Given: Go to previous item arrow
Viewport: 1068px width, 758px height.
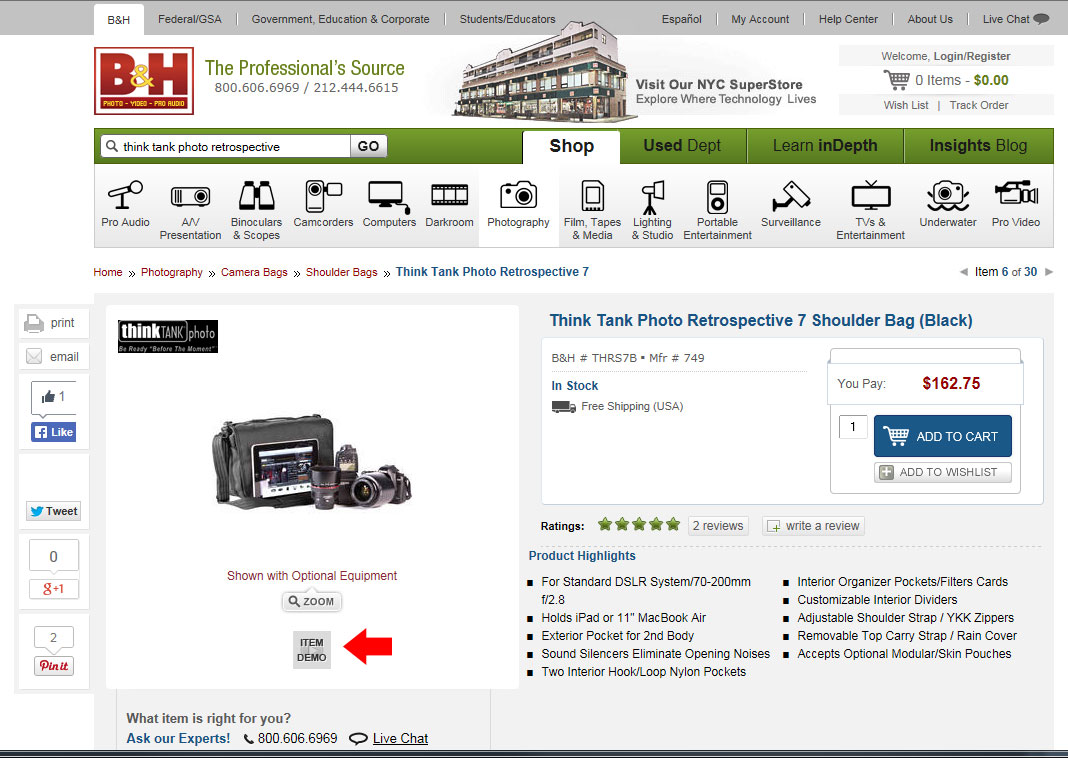Looking at the screenshot, I should [x=964, y=272].
